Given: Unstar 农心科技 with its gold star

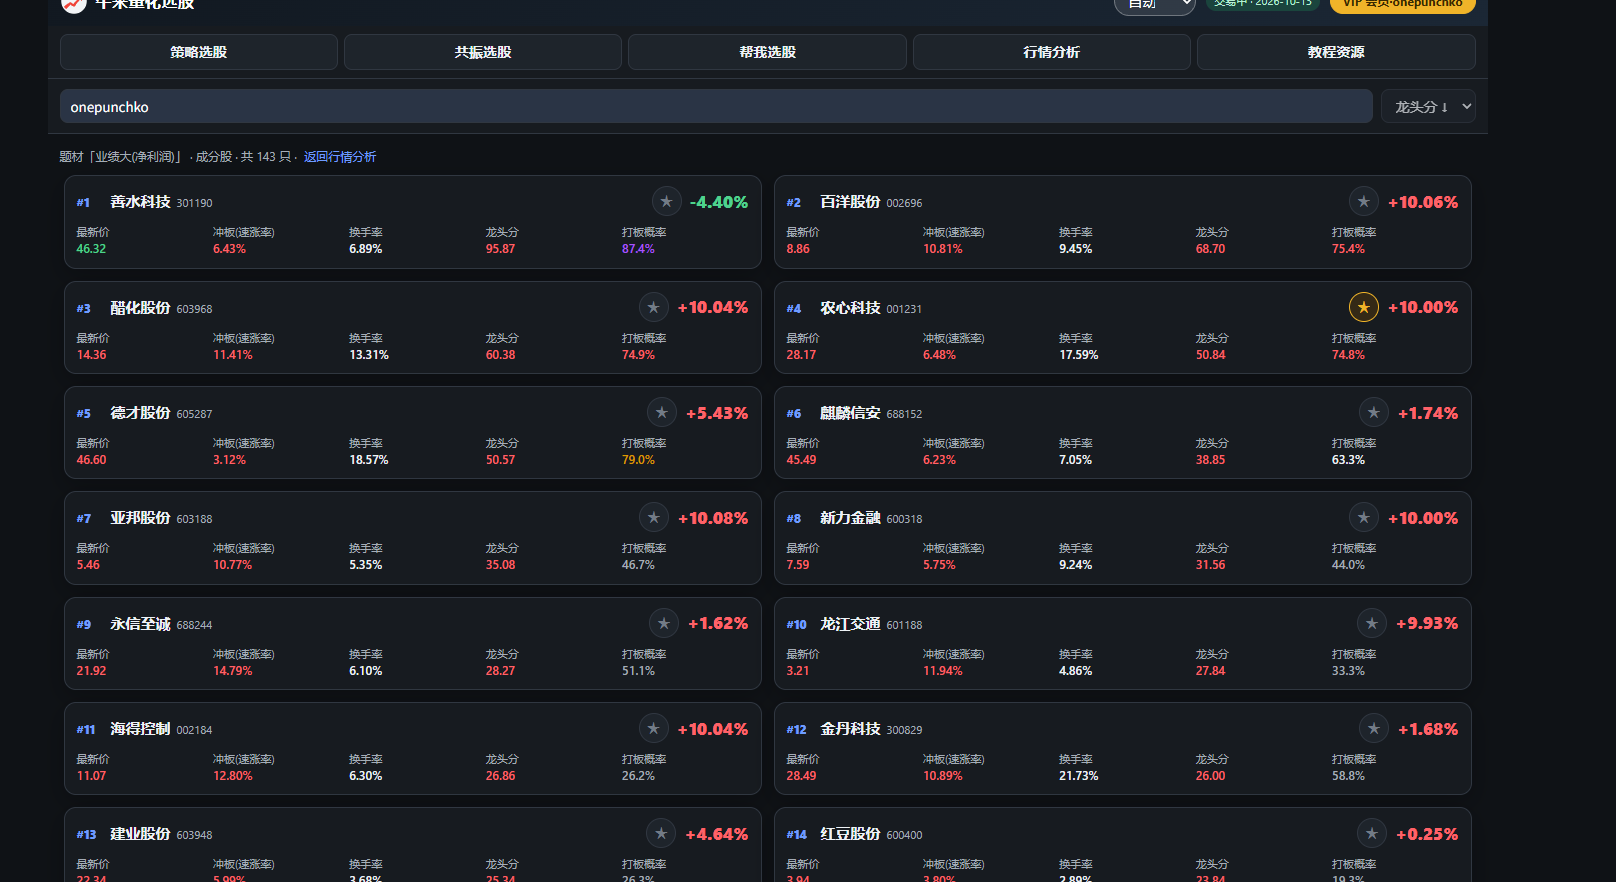Looking at the screenshot, I should coord(1364,307).
